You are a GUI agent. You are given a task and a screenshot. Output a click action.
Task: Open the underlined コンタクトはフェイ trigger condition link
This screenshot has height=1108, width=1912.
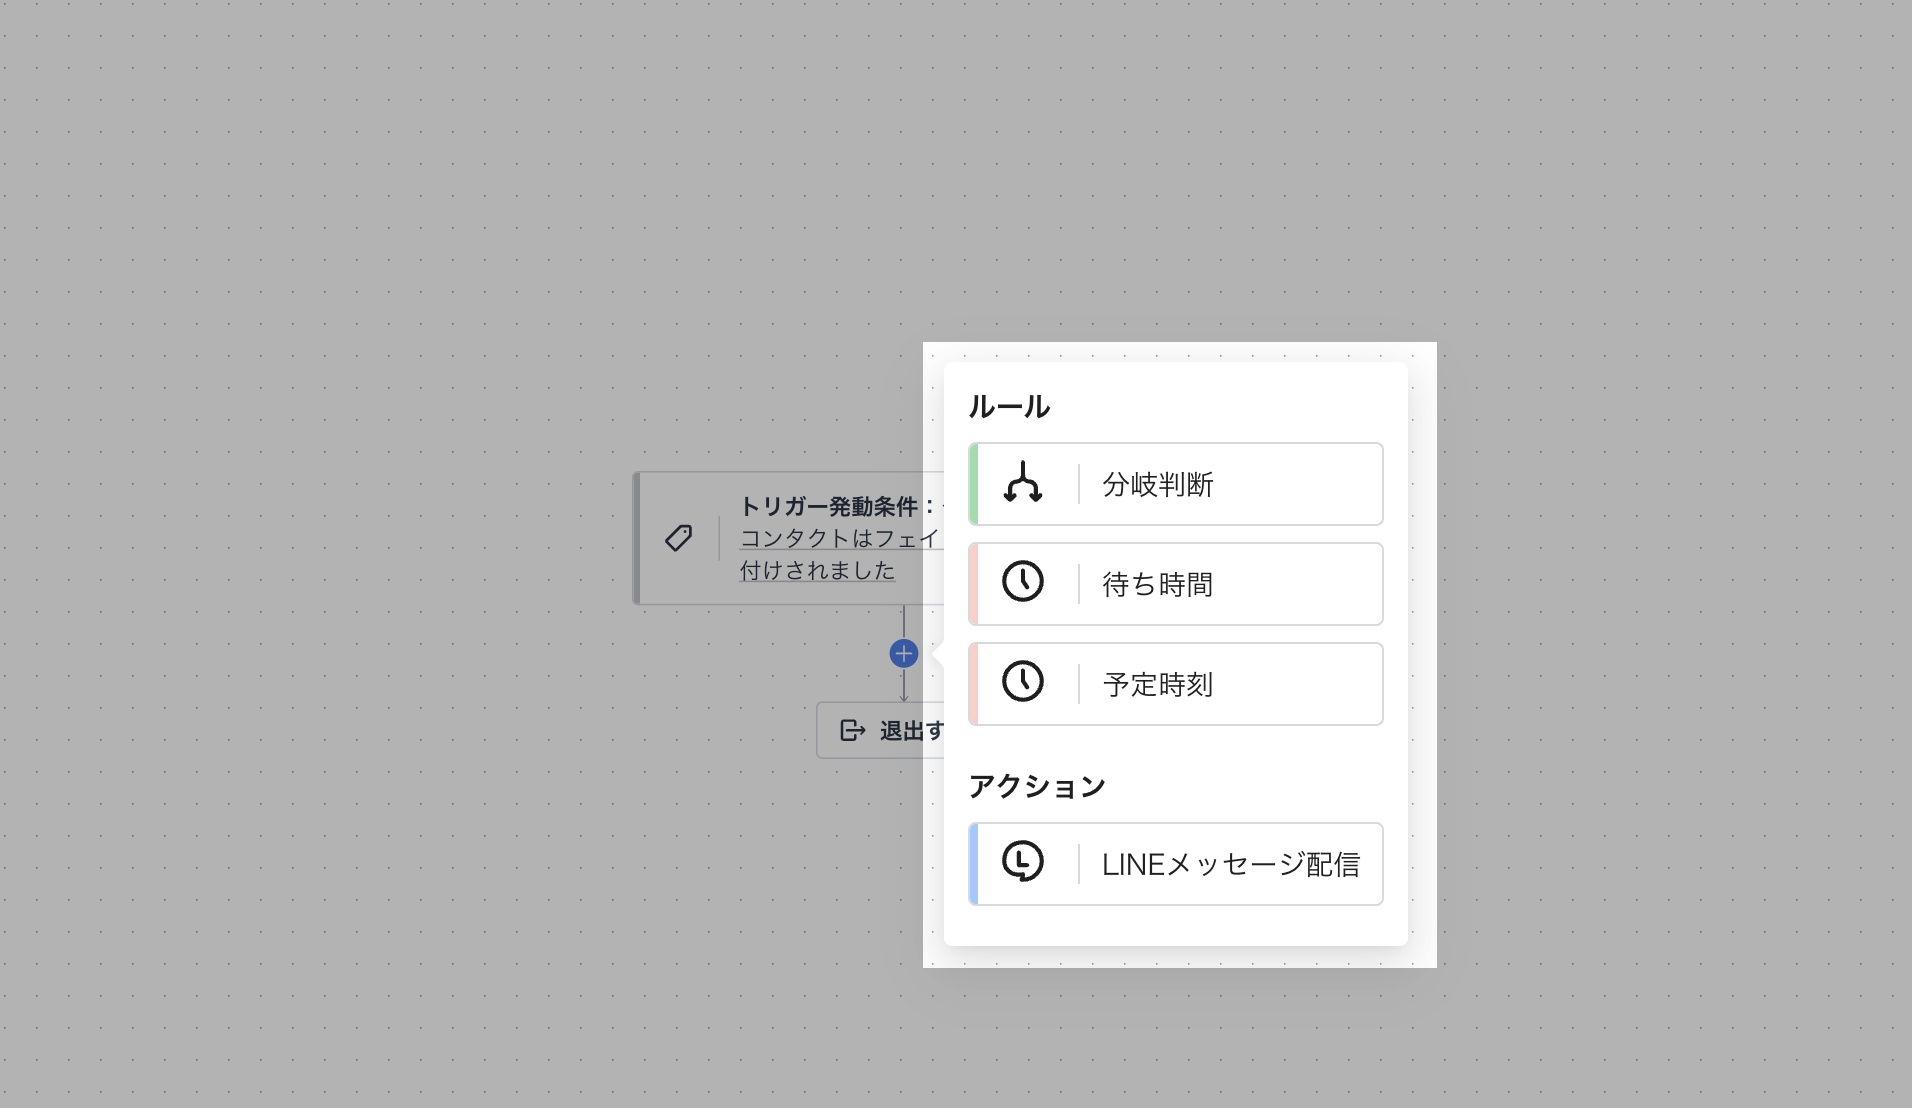(838, 539)
